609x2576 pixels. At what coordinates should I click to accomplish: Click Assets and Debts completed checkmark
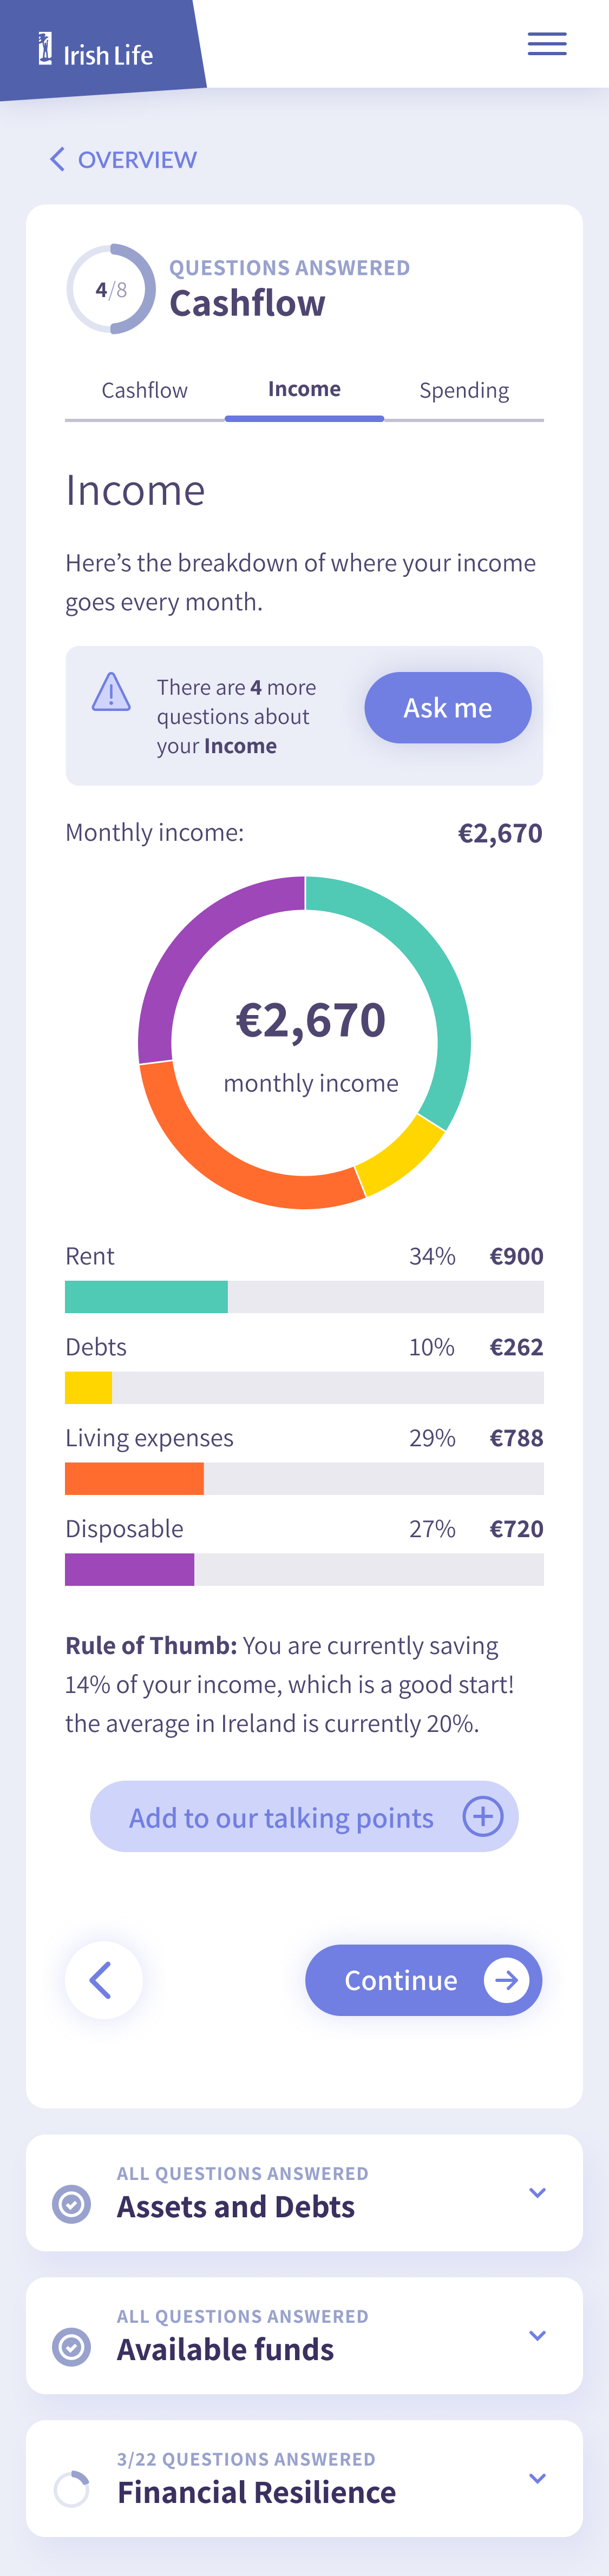(x=71, y=2204)
